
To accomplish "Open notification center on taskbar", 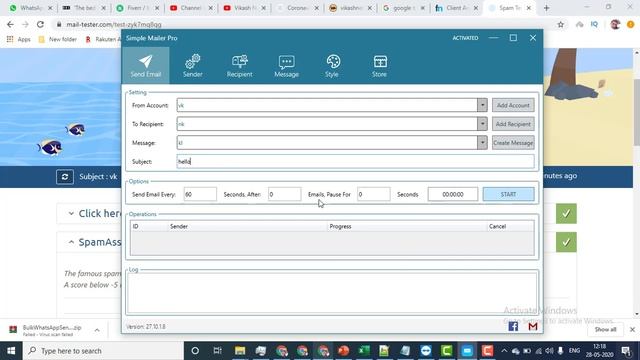I will (x=626, y=351).
